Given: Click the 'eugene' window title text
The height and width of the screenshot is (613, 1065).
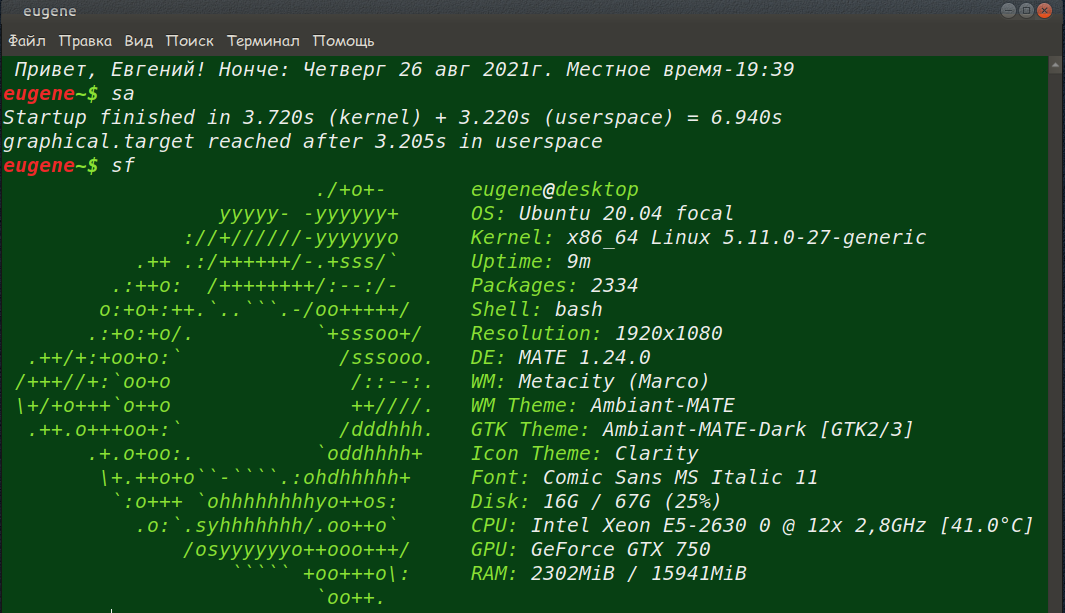Looking at the screenshot, I should pos(50,11).
